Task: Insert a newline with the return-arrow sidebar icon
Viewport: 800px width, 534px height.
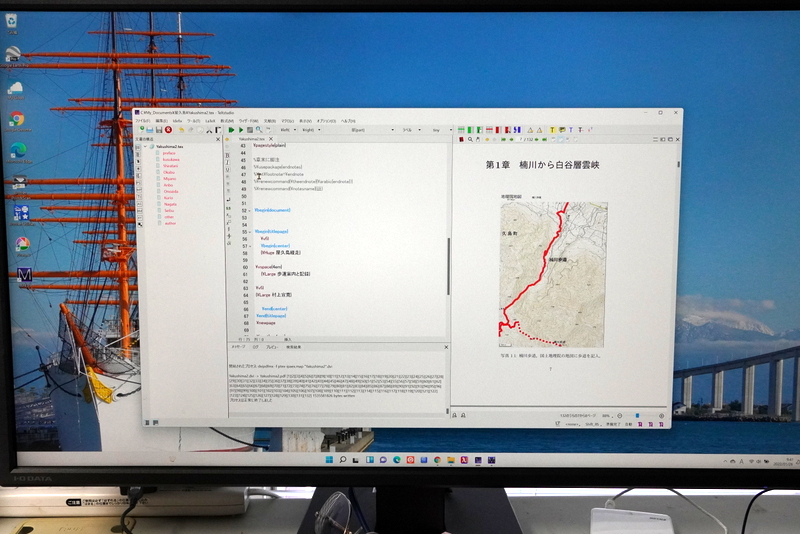Action: (x=228, y=199)
